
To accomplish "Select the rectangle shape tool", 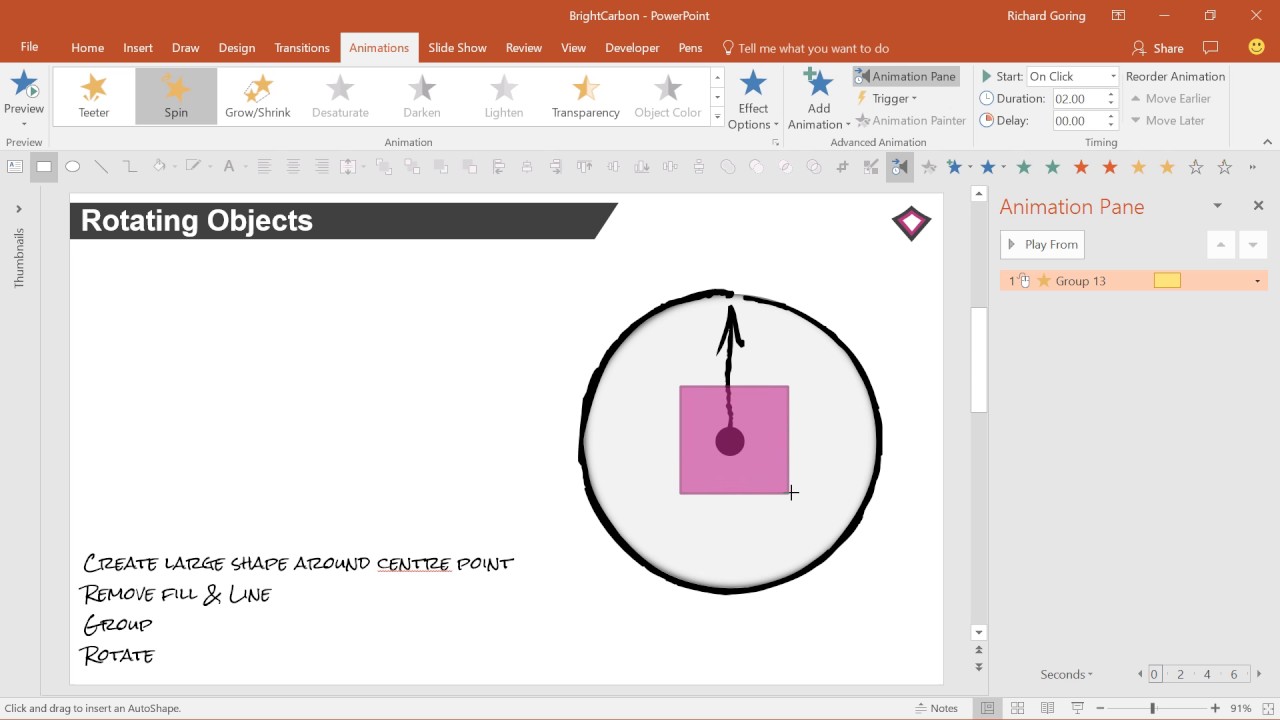I will pos(44,167).
